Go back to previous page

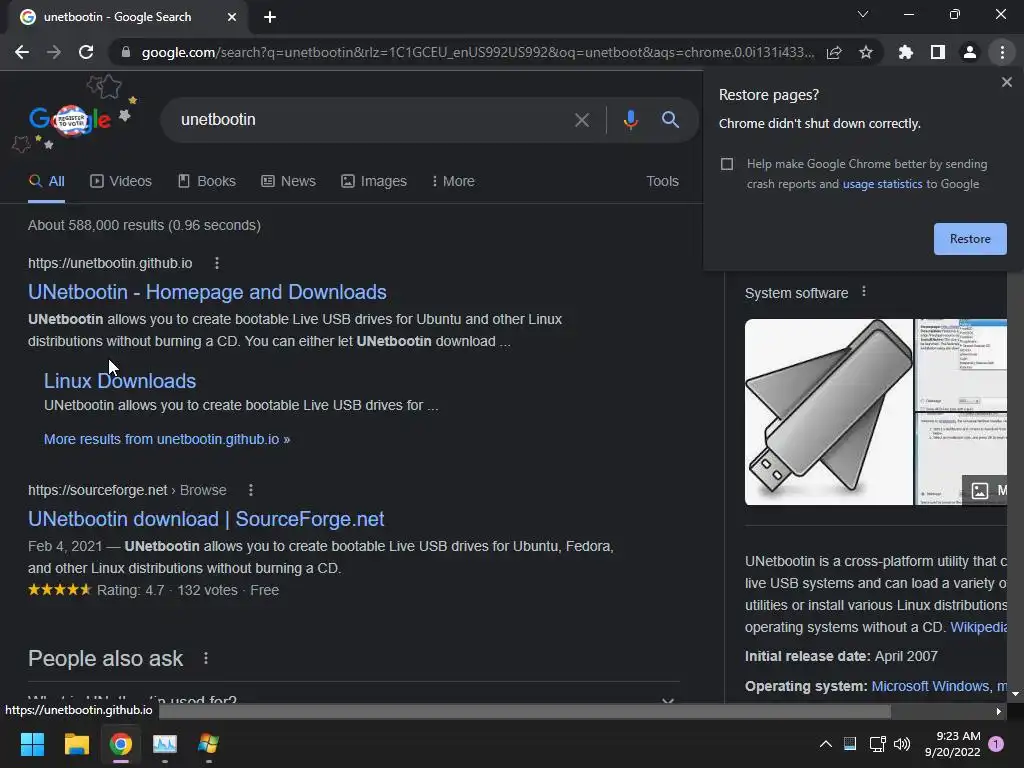tap(22, 52)
